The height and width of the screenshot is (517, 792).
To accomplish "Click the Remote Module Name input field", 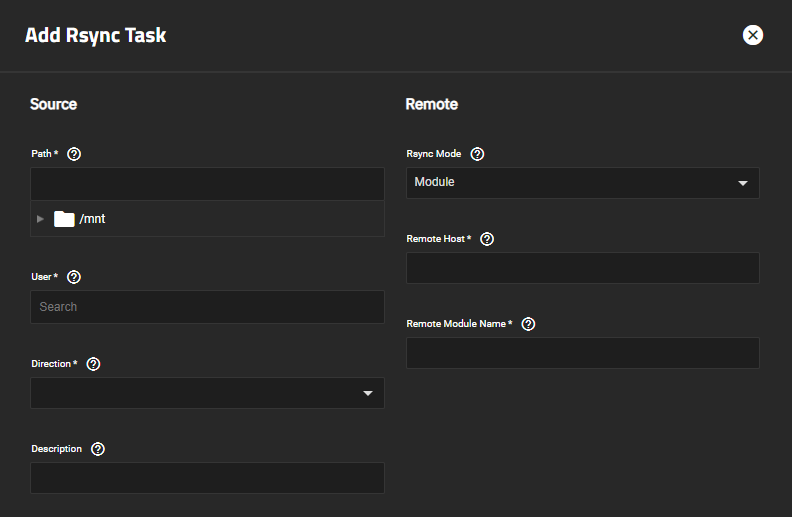I will tap(583, 352).
